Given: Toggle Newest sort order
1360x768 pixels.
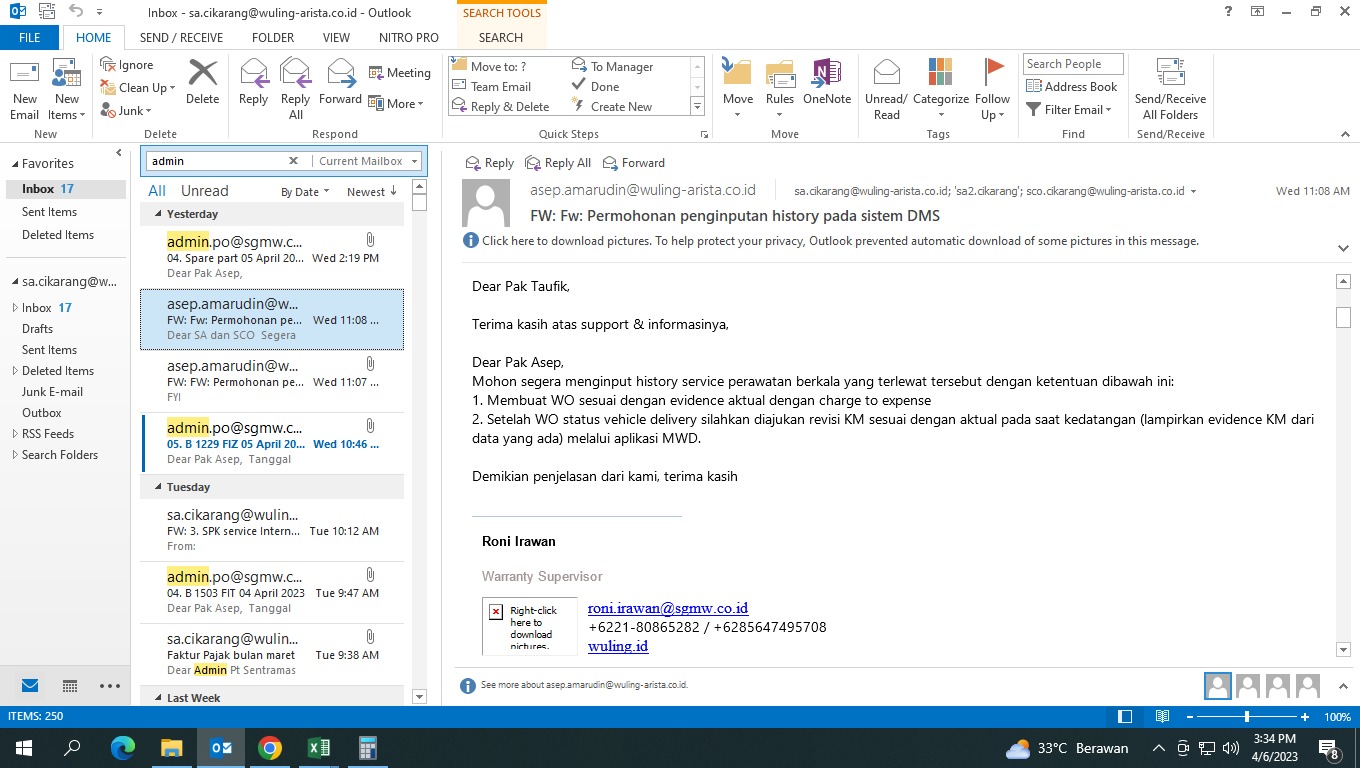Looking at the screenshot, I should 371,192.
